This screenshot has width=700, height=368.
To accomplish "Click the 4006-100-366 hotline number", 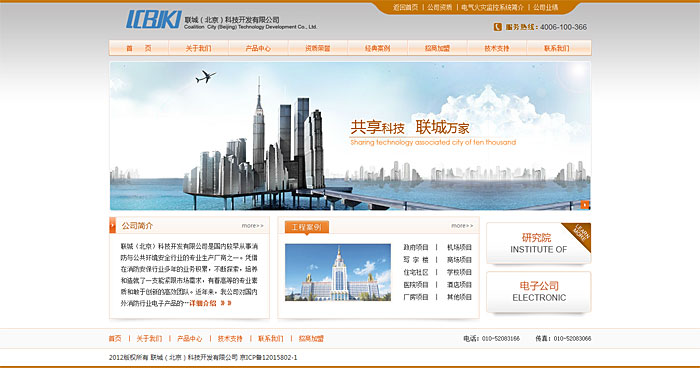I will point(563,27).
